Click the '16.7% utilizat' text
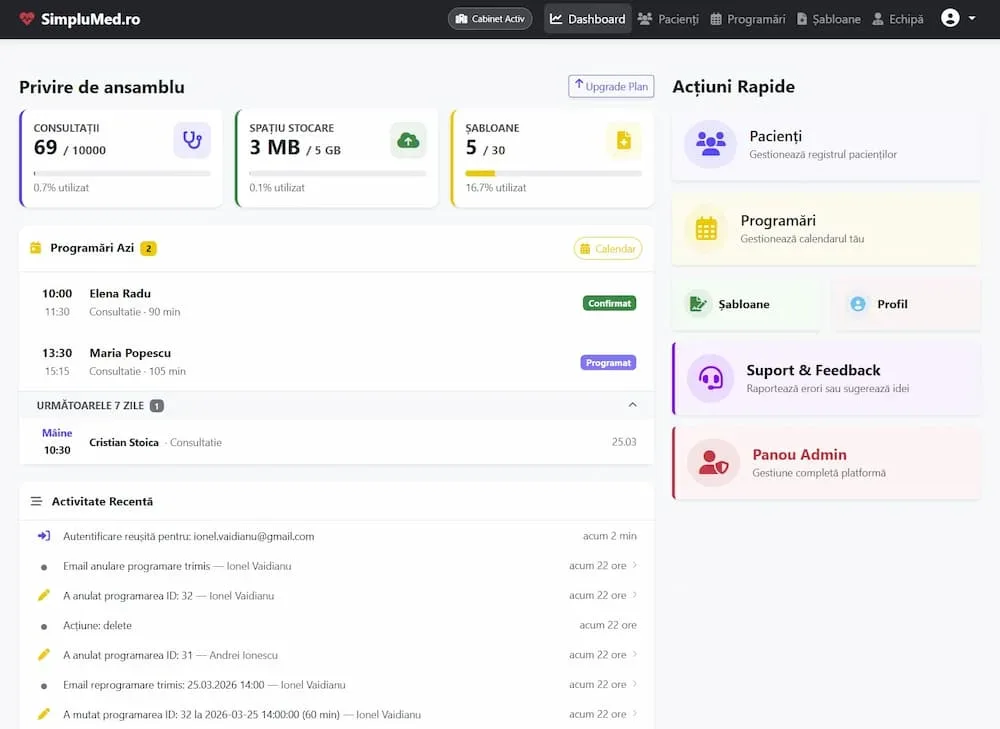The width and height of the screenshot is (1000, 729). tap(496, 188)
